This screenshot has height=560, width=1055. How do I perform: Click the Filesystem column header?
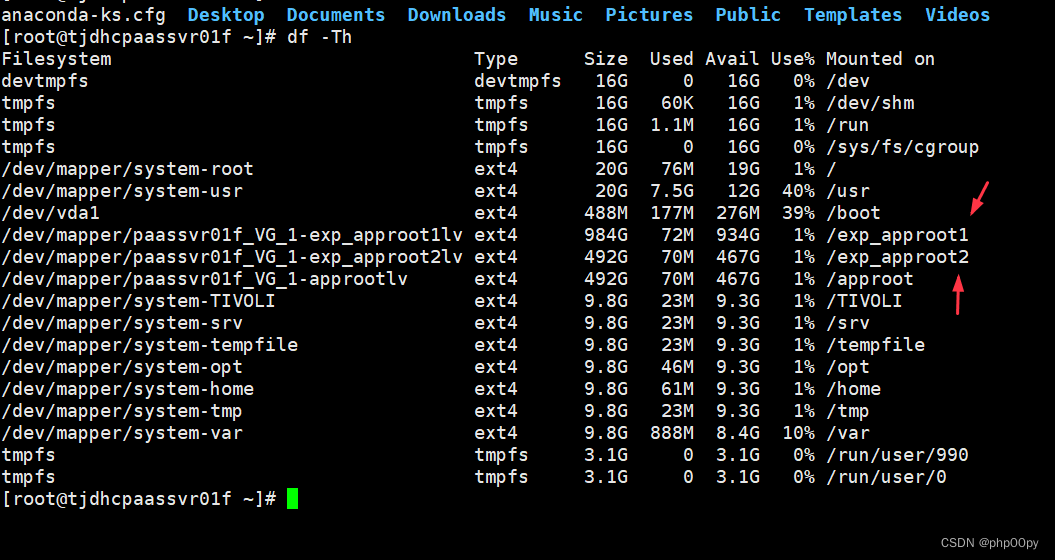pyautogui.click(x=57, y=59)
